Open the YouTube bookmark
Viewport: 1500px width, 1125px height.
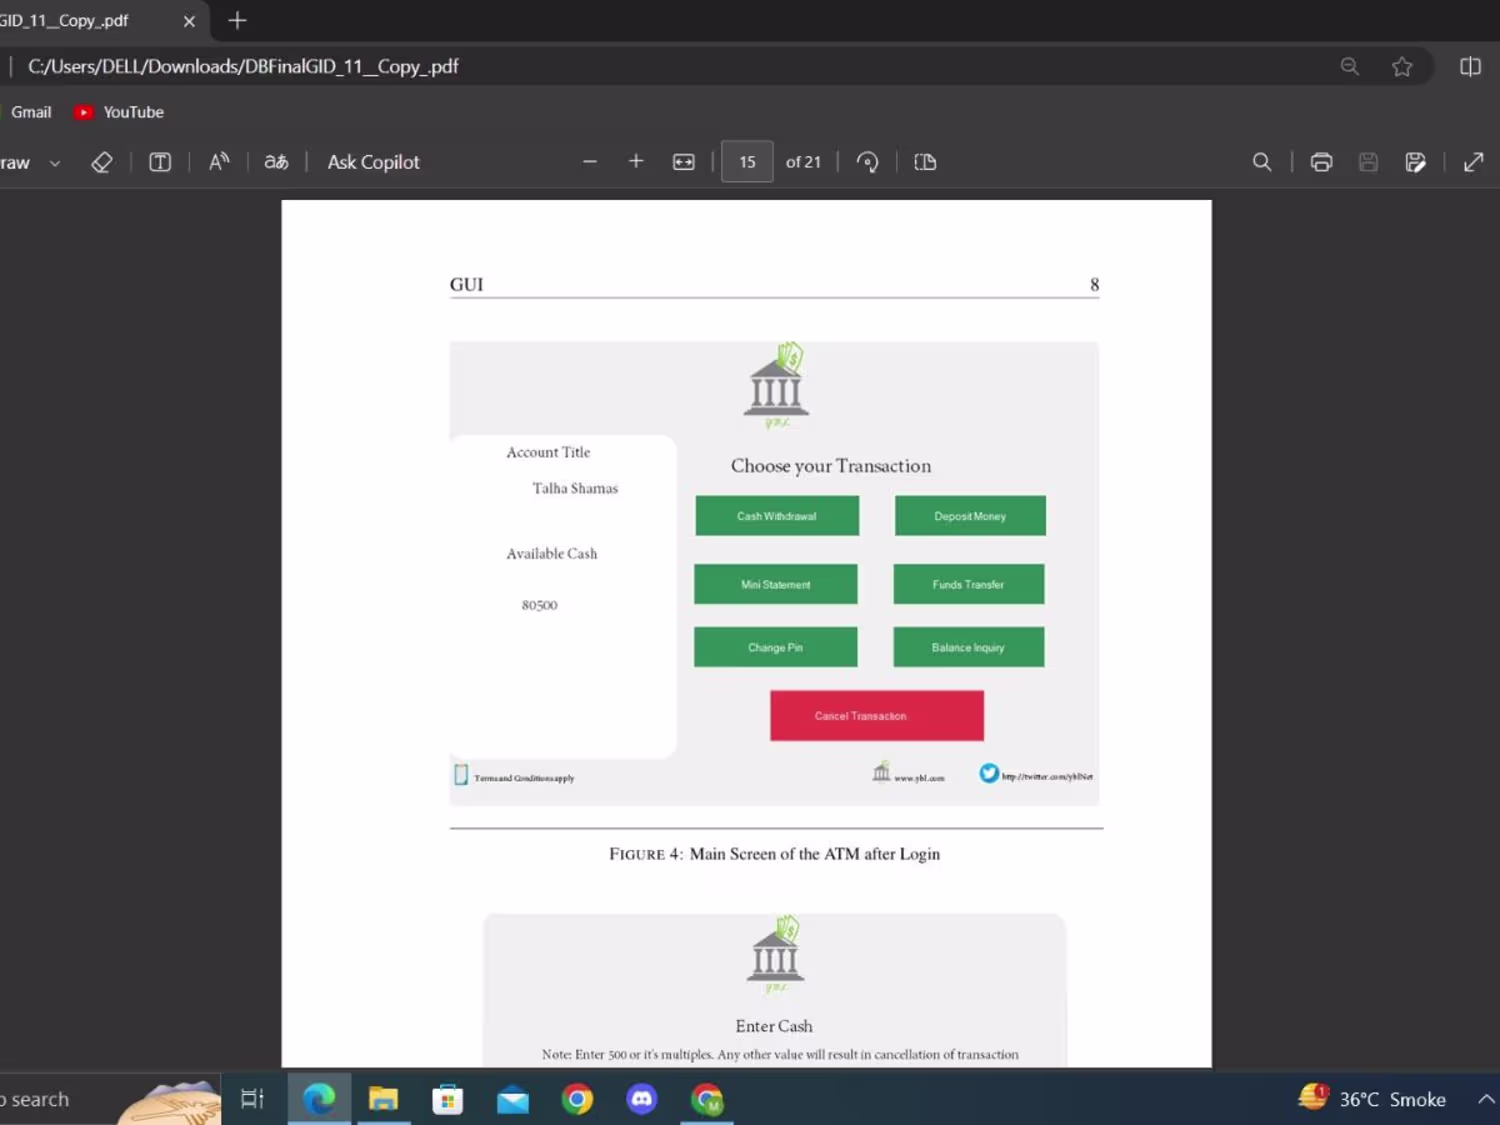pyautogui.click(x=119, y=112)
